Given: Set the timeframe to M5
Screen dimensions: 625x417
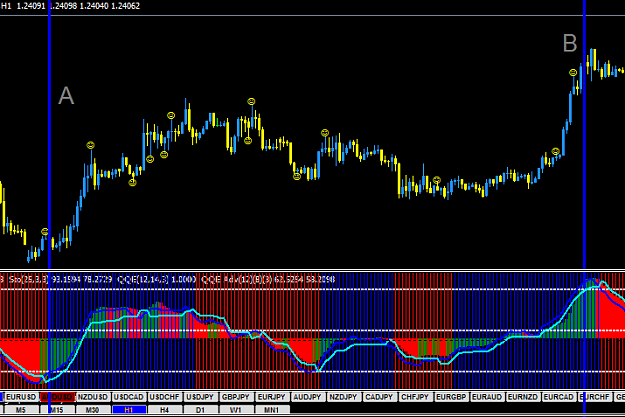Looking at the screenshot, I should pos(21,409).
